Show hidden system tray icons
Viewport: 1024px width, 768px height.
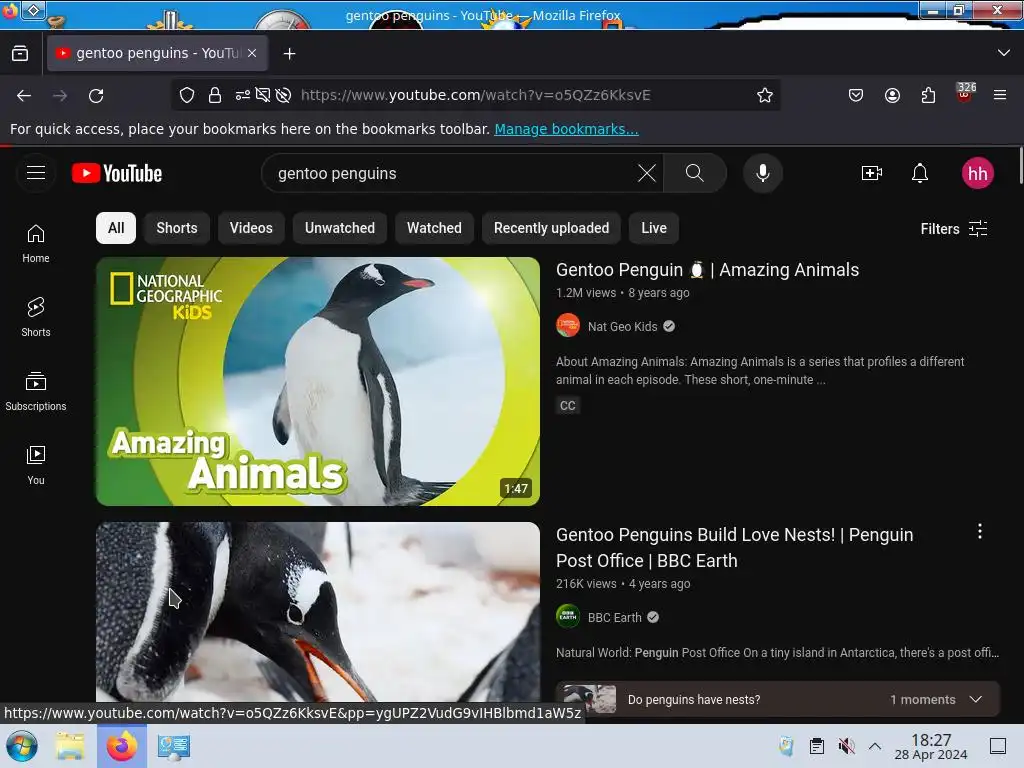(875, 746)
